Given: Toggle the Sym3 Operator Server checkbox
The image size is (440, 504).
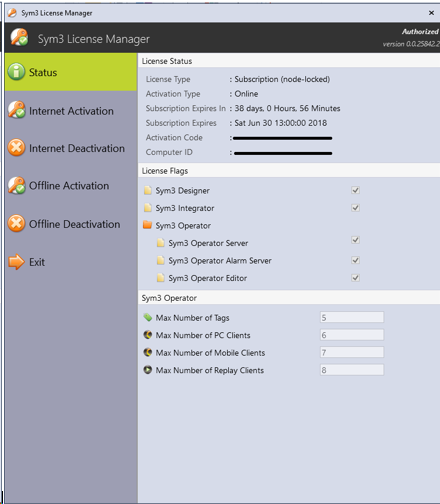Looking at the screenshot, I should (x=355, y=240).
